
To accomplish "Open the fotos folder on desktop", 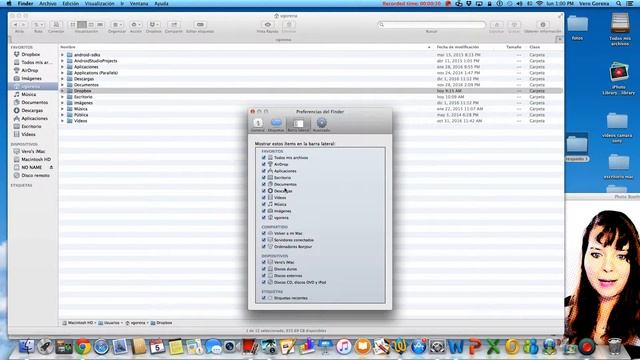I will click(578, 27).
